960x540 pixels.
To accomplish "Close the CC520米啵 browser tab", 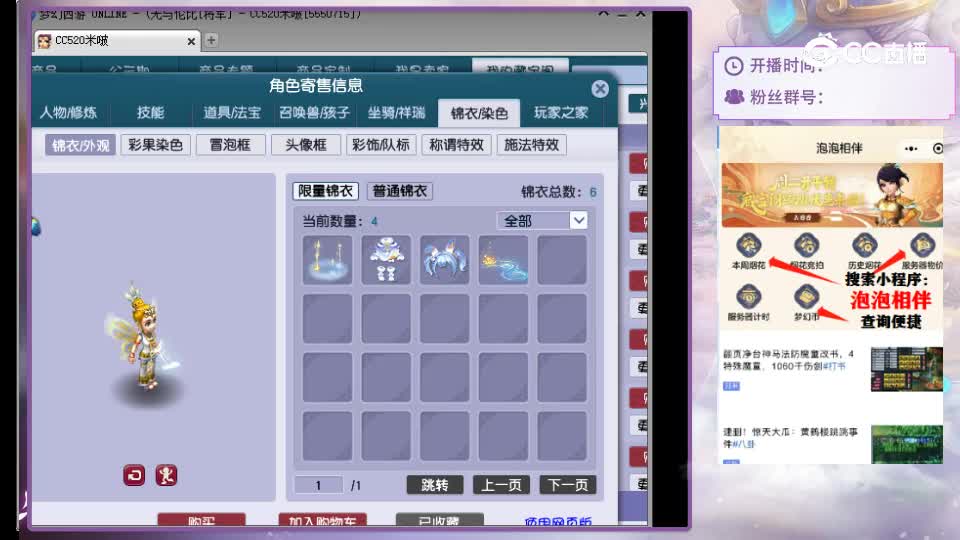I will tap(191, 41).
